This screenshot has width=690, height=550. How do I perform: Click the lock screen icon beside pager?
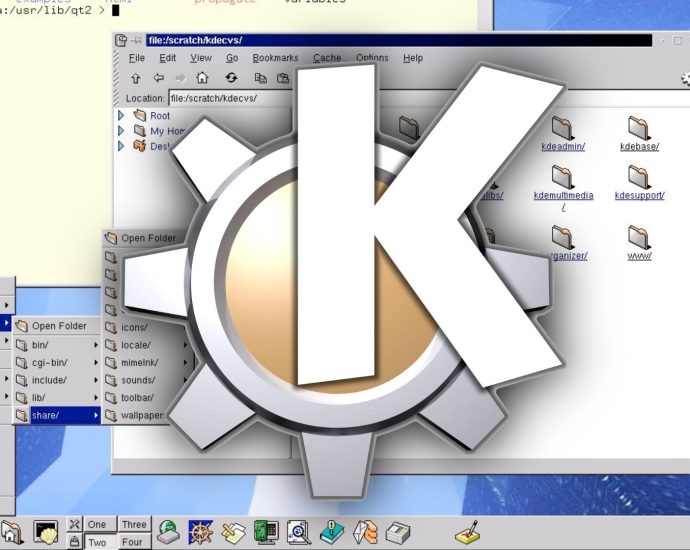[74, 541]
